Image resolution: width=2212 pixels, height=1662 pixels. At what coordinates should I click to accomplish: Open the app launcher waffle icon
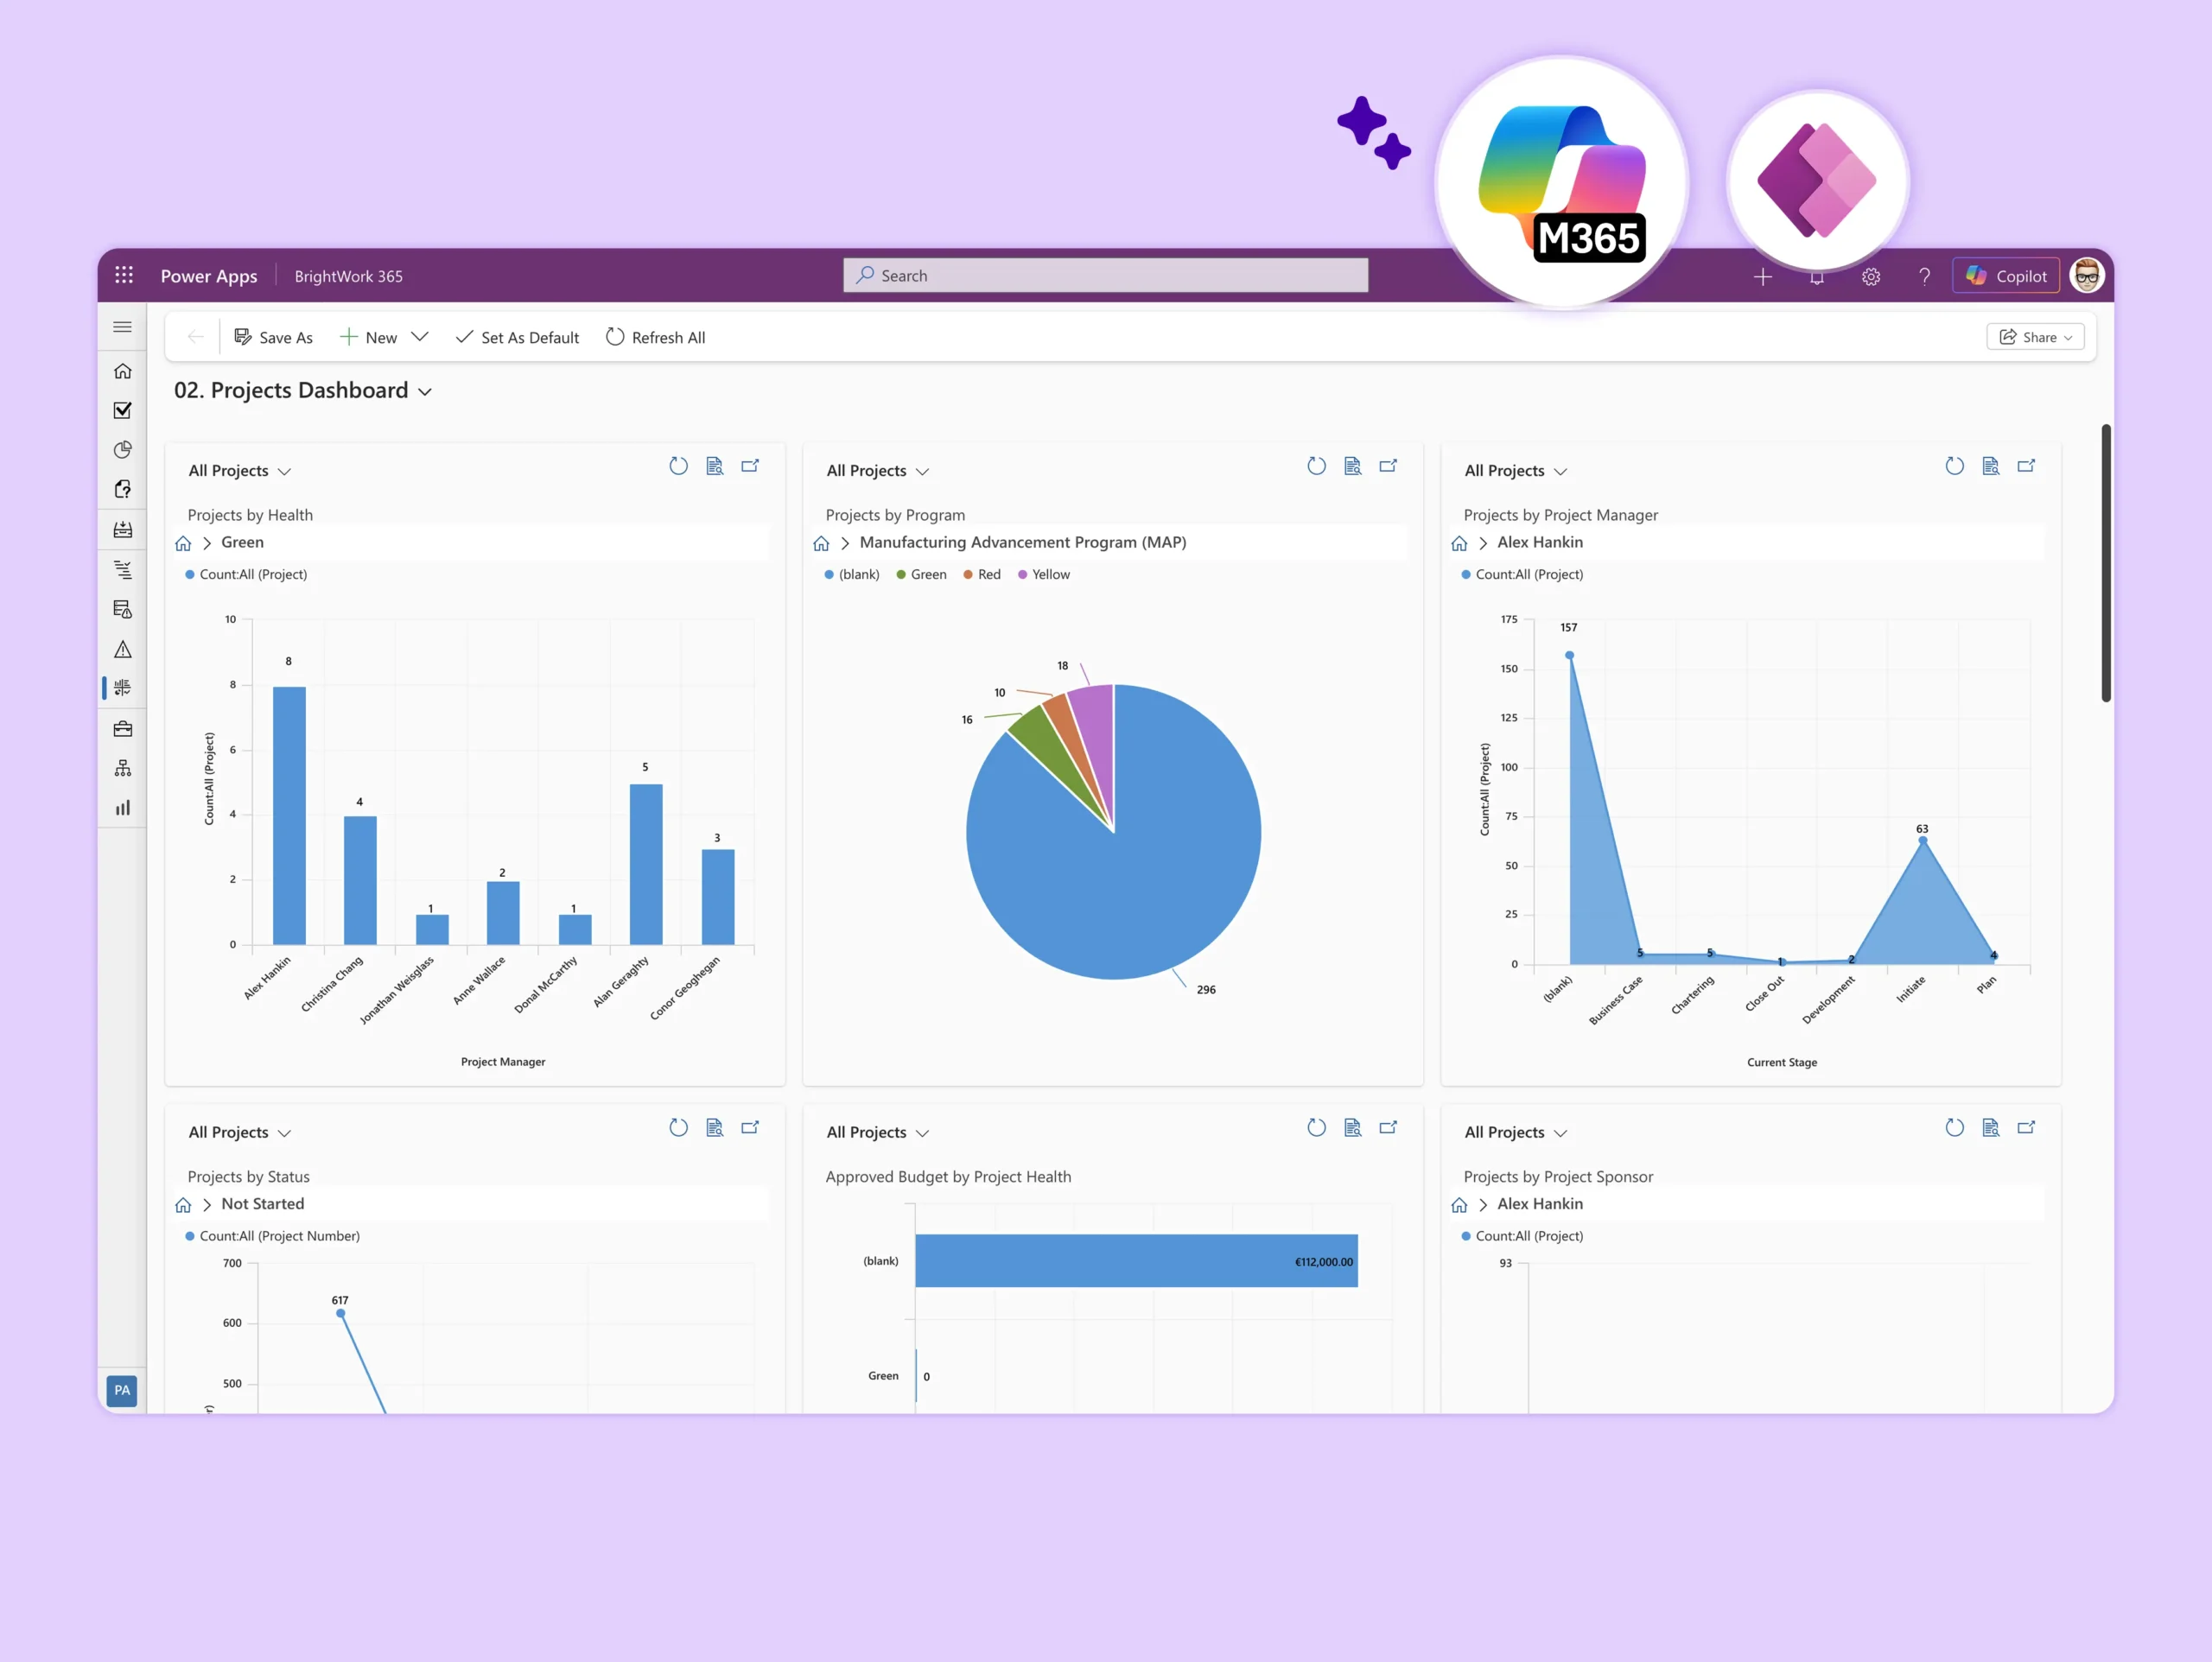[124, 275]
